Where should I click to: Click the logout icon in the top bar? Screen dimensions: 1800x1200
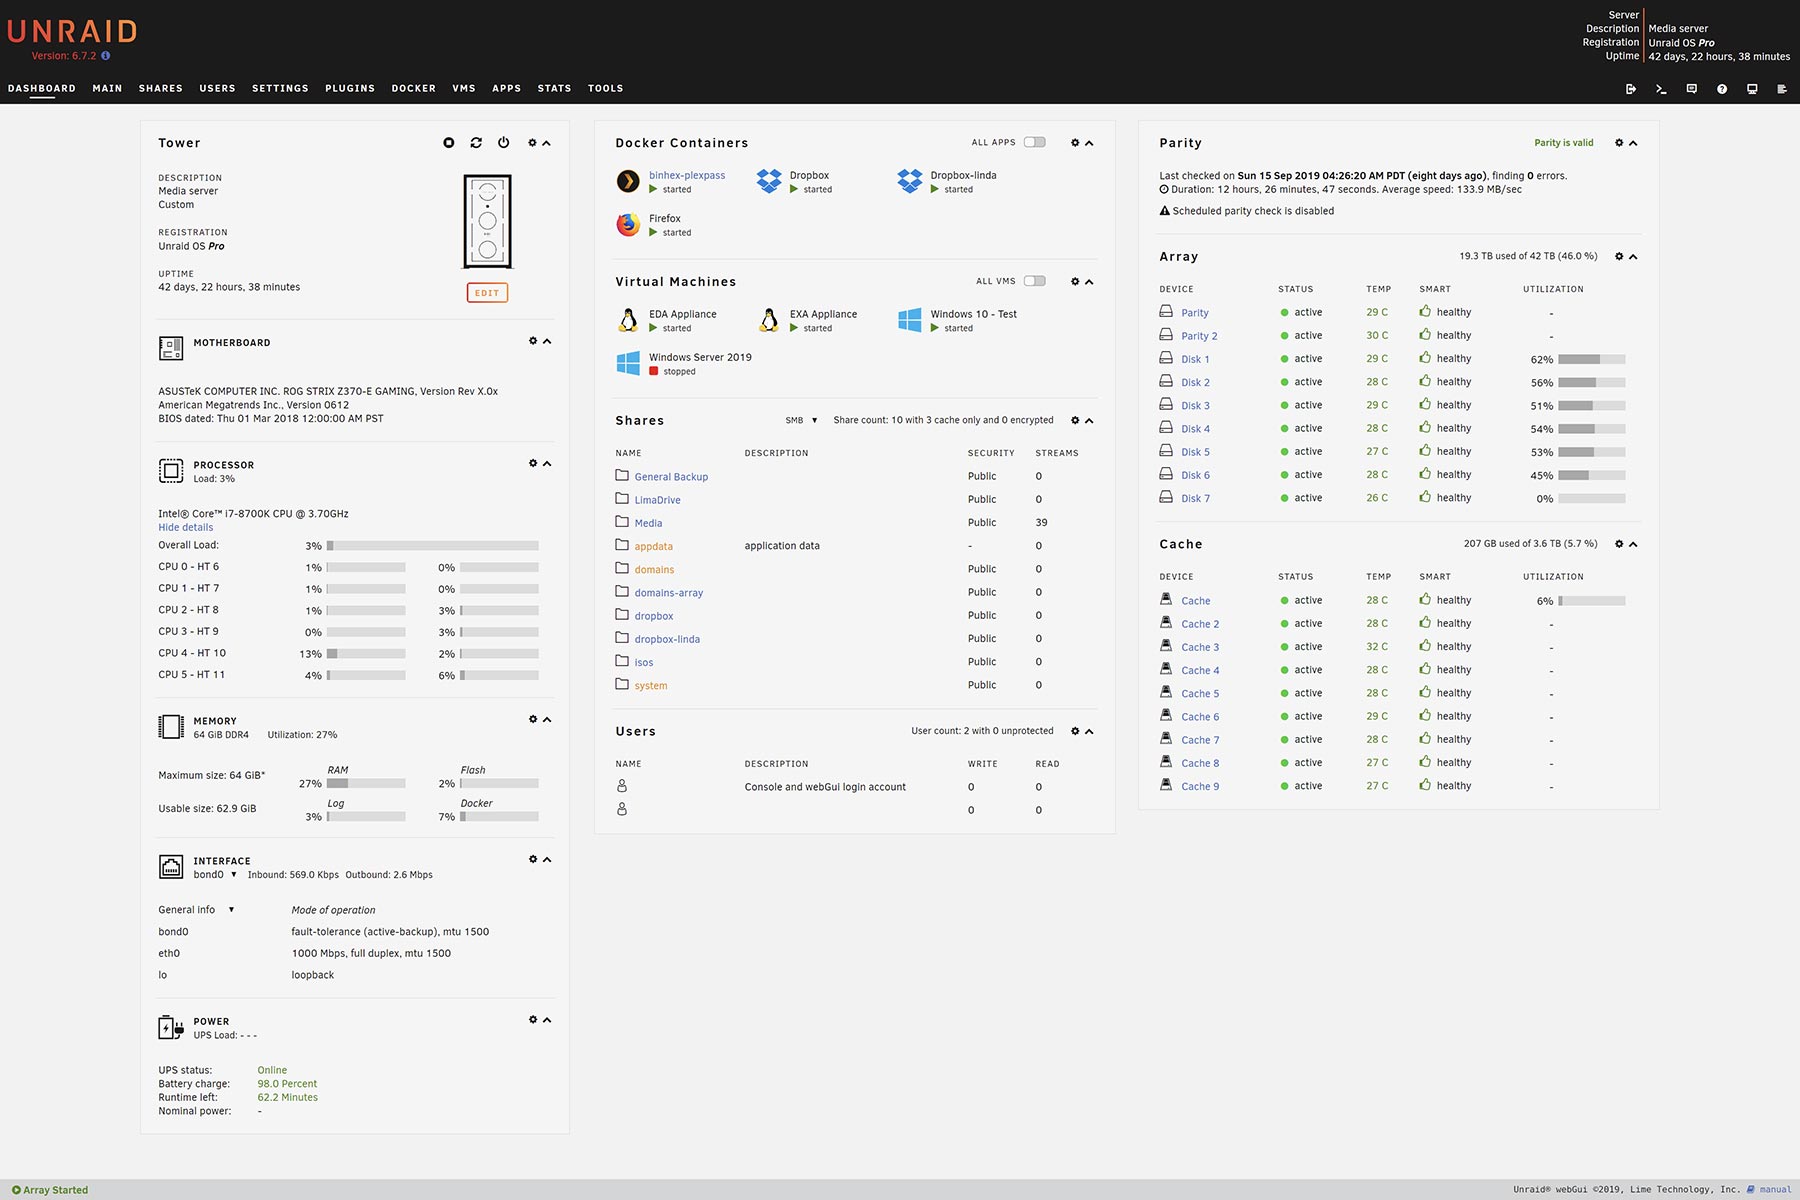(x=1631, y=89)
